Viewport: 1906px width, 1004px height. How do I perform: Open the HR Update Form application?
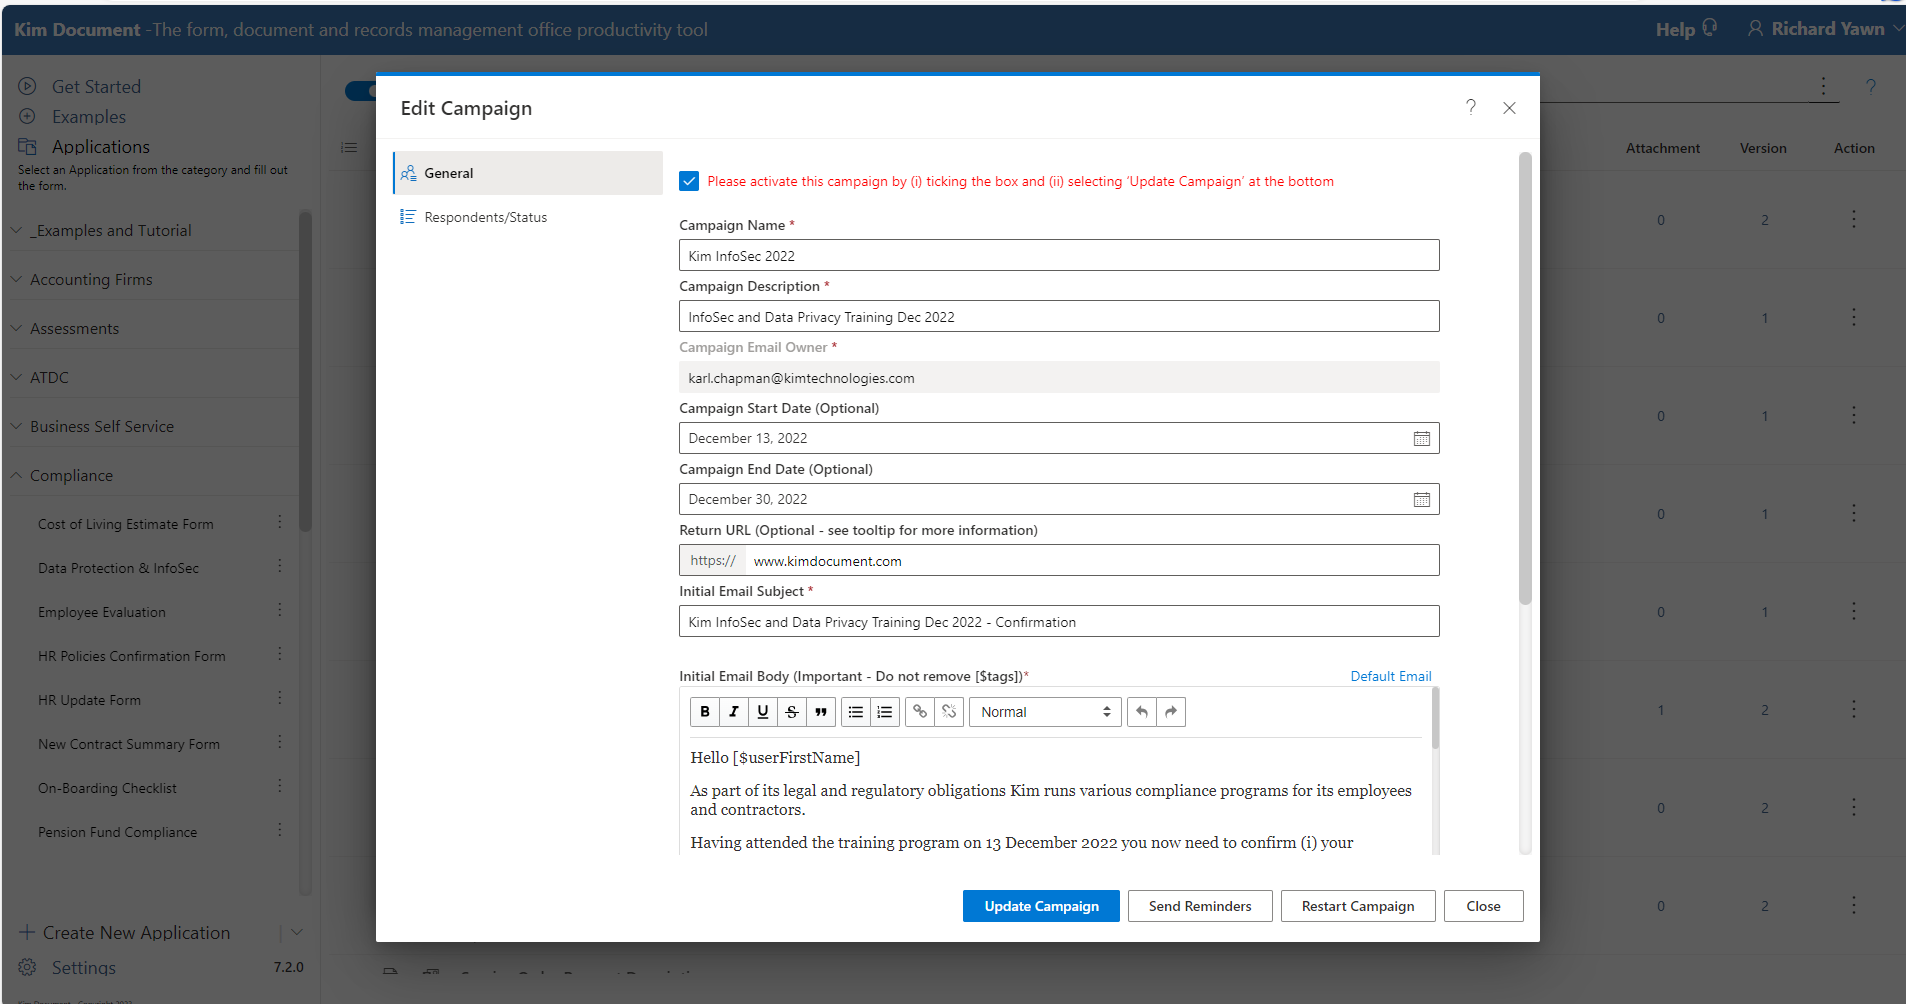tap(89, 700)
